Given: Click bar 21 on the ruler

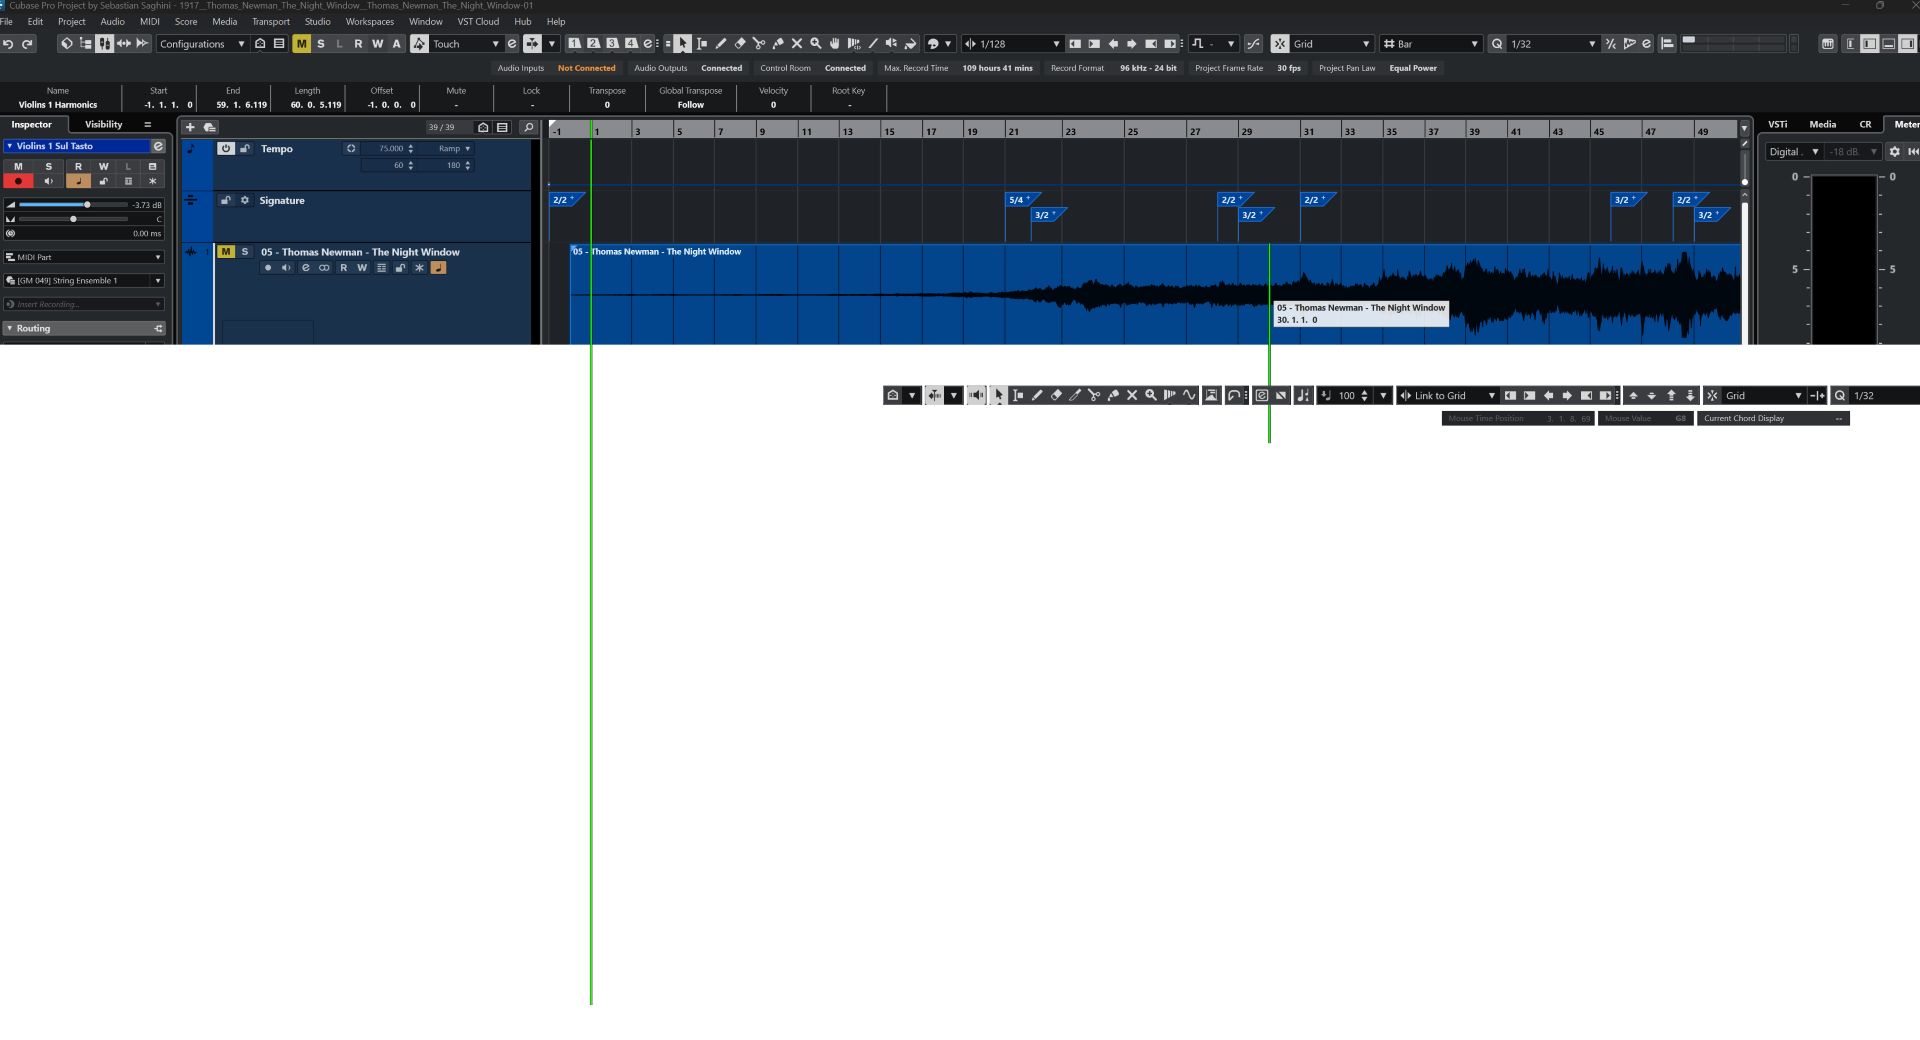Looking at the screenshot, I should pyautogui.click(x=1014, y=131).
